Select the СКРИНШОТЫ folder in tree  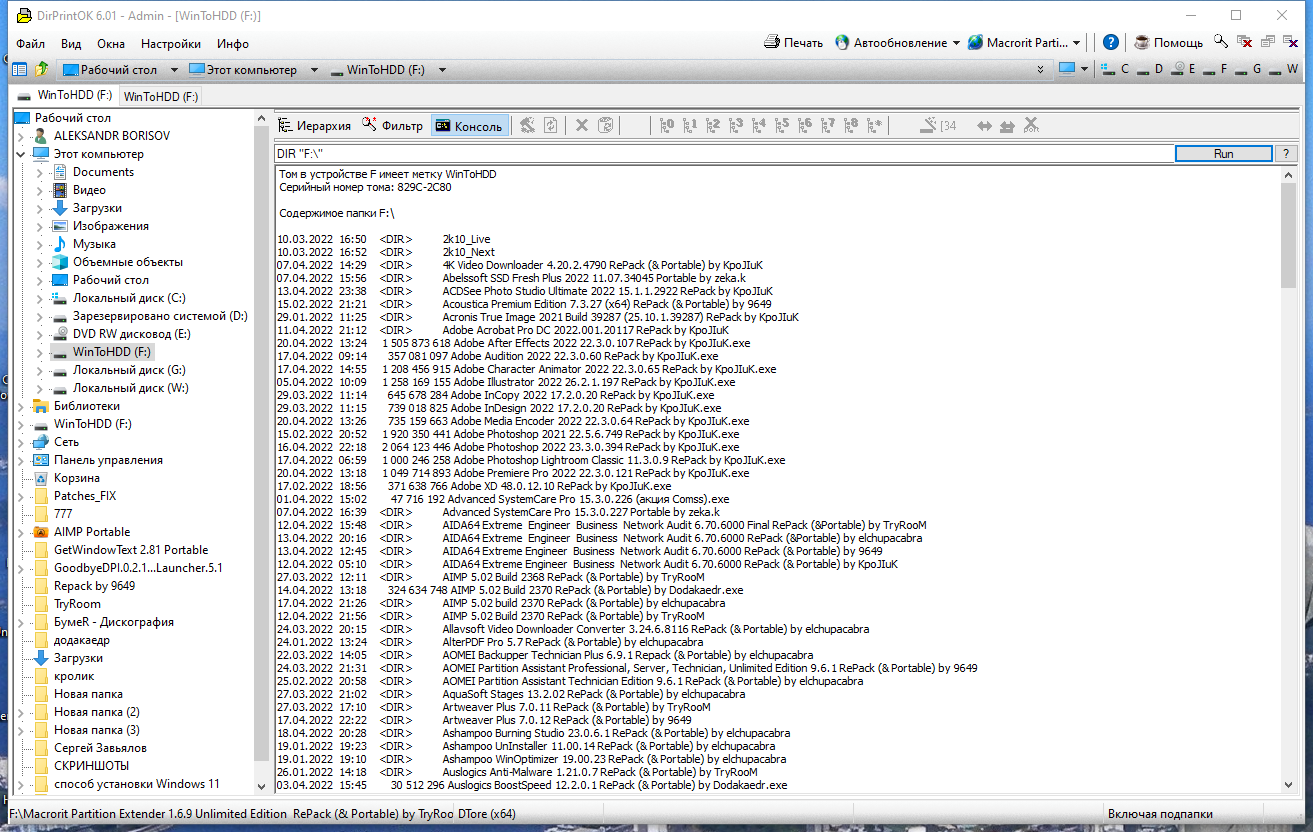pyautogui.click(x=91, y=766)
